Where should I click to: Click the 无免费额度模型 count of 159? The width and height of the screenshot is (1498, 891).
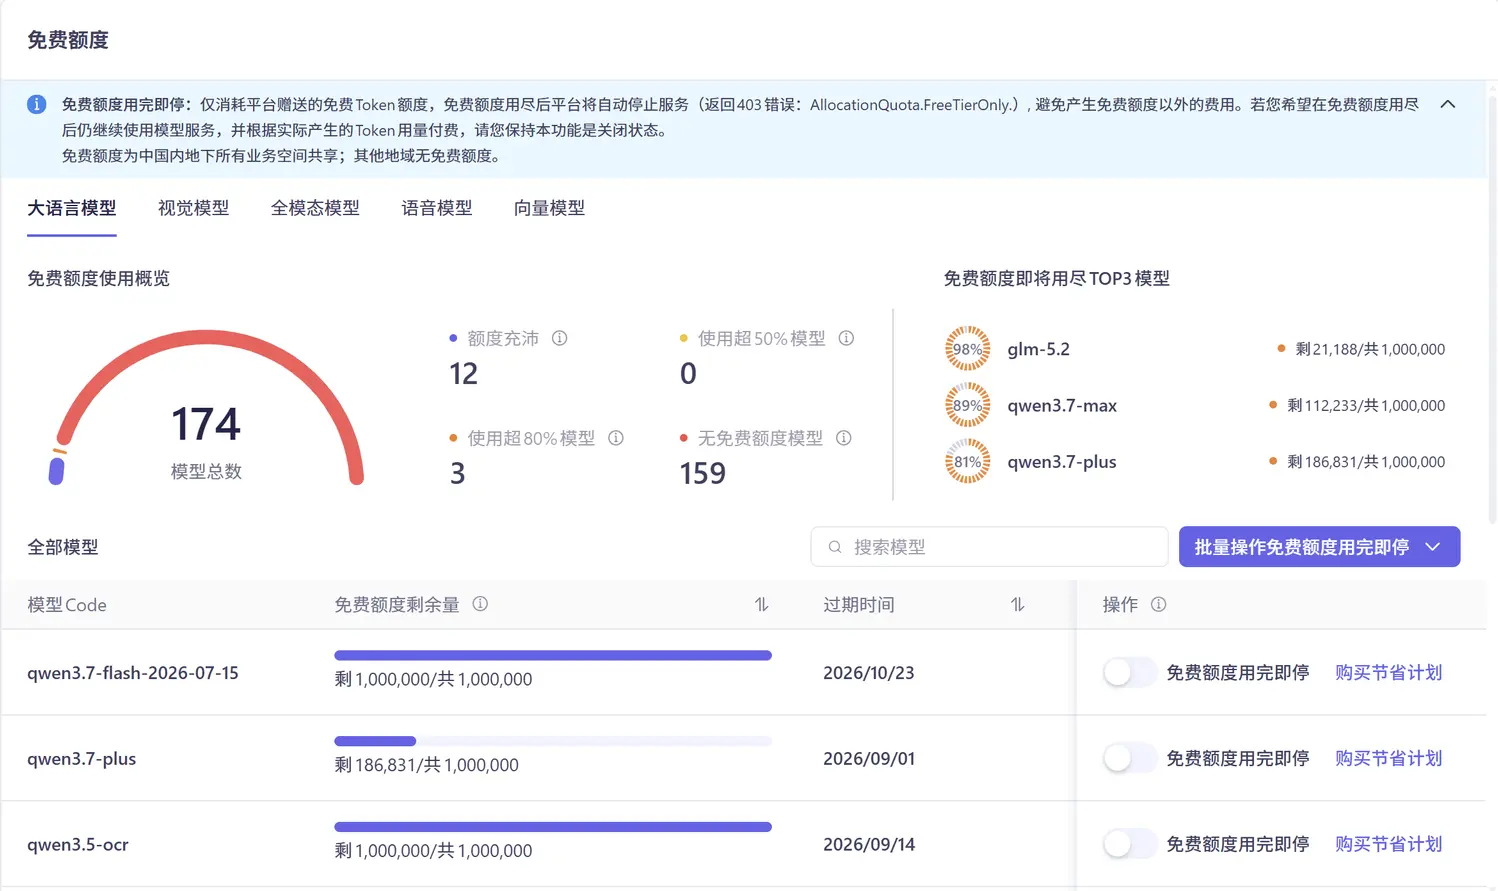[703, 474]
